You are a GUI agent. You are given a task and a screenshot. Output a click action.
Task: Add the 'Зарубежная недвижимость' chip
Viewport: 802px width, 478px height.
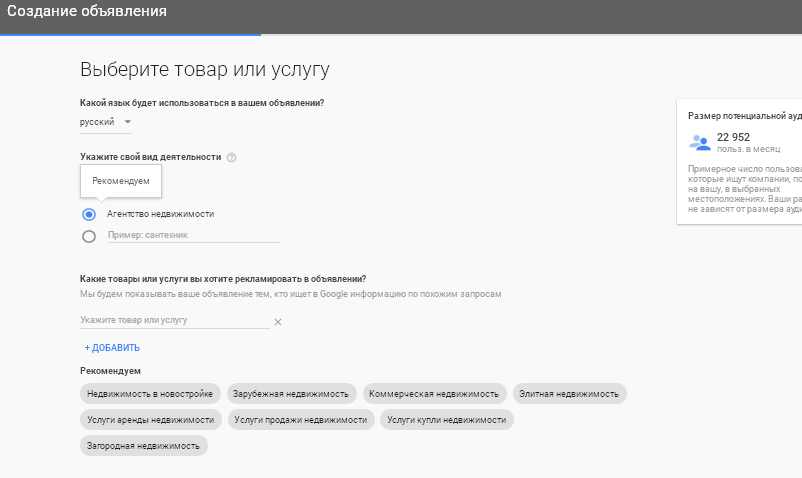coord(292,394)
